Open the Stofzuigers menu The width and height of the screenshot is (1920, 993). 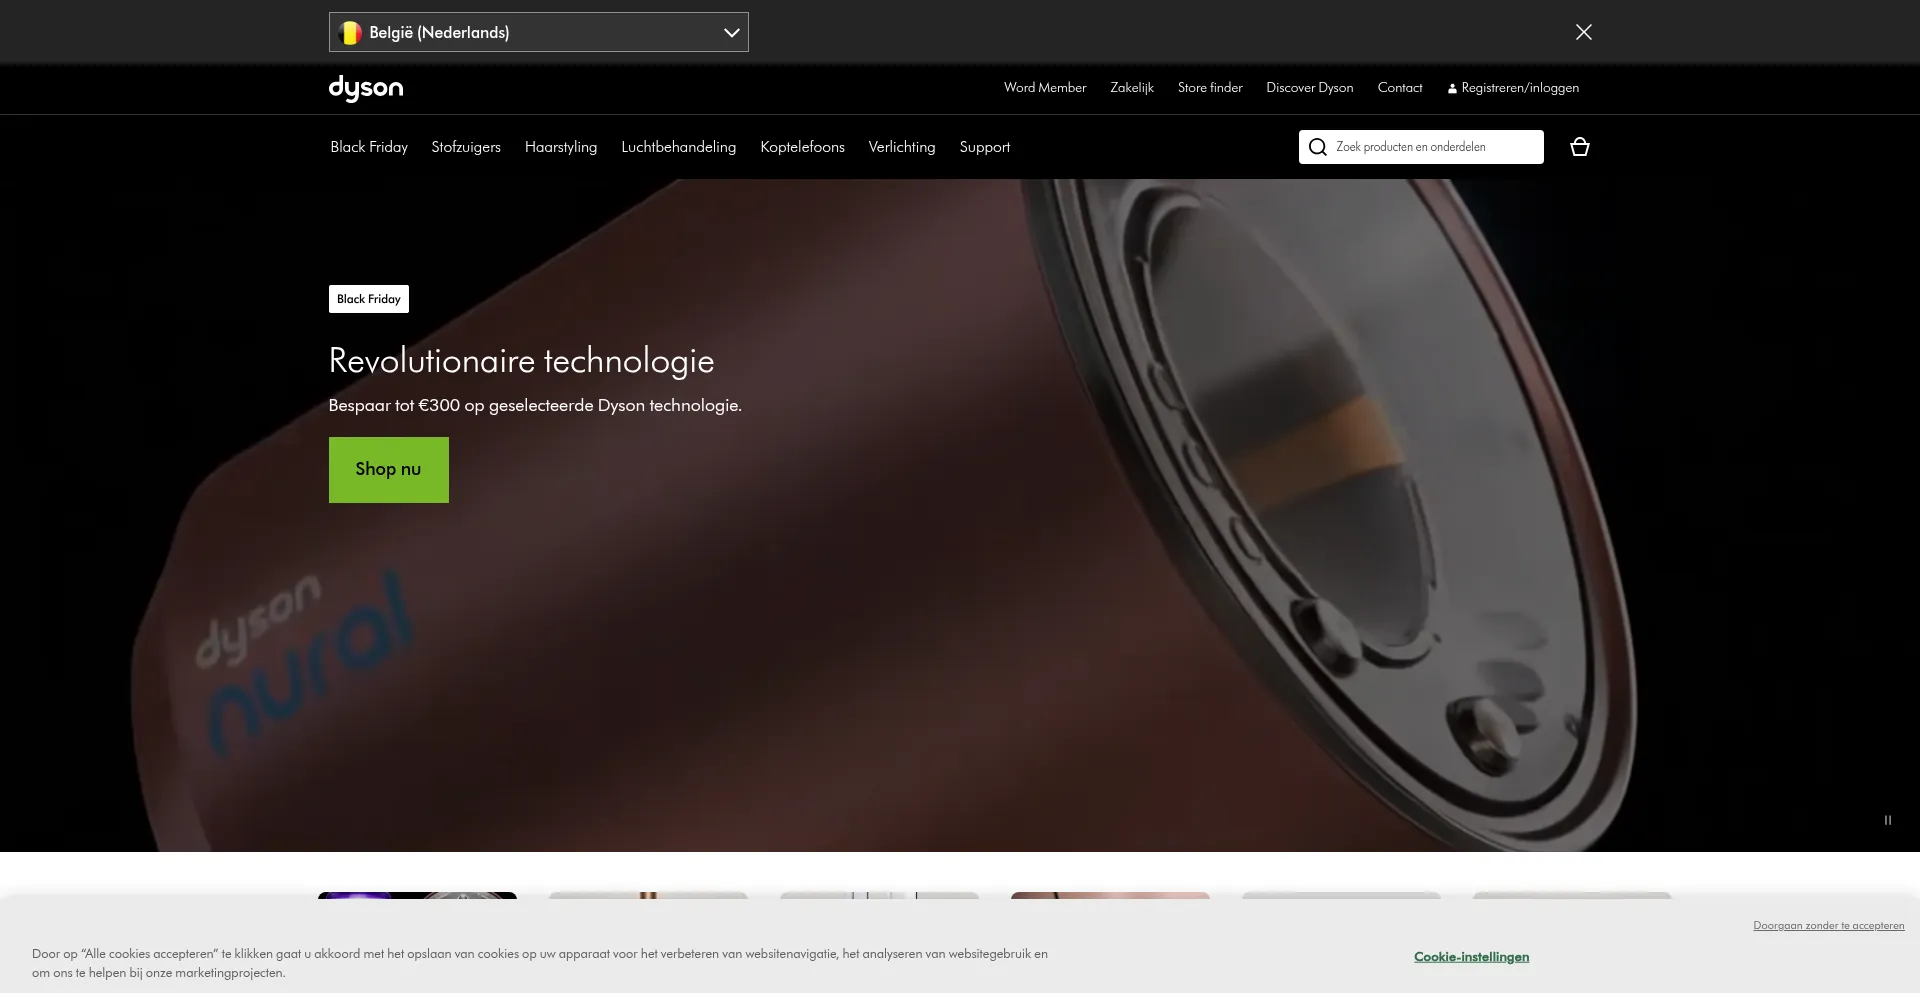coord(466,147)
